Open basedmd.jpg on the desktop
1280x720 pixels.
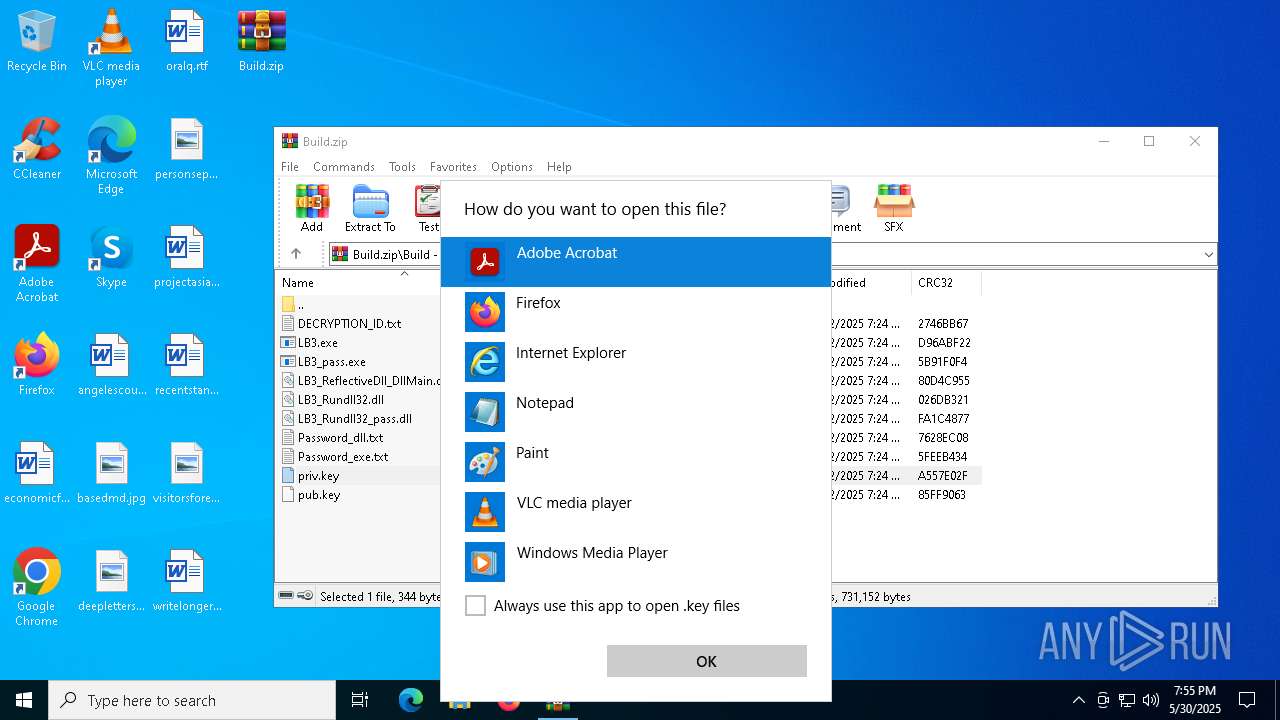(111, 473)
